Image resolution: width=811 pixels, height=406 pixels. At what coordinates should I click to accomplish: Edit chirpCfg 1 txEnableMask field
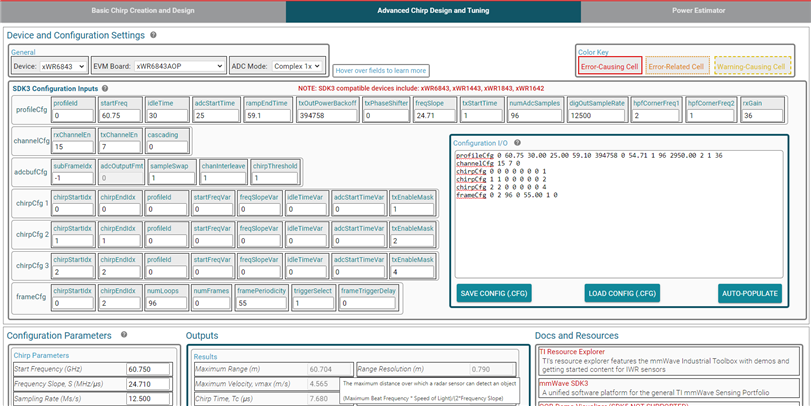coord(412,209)
